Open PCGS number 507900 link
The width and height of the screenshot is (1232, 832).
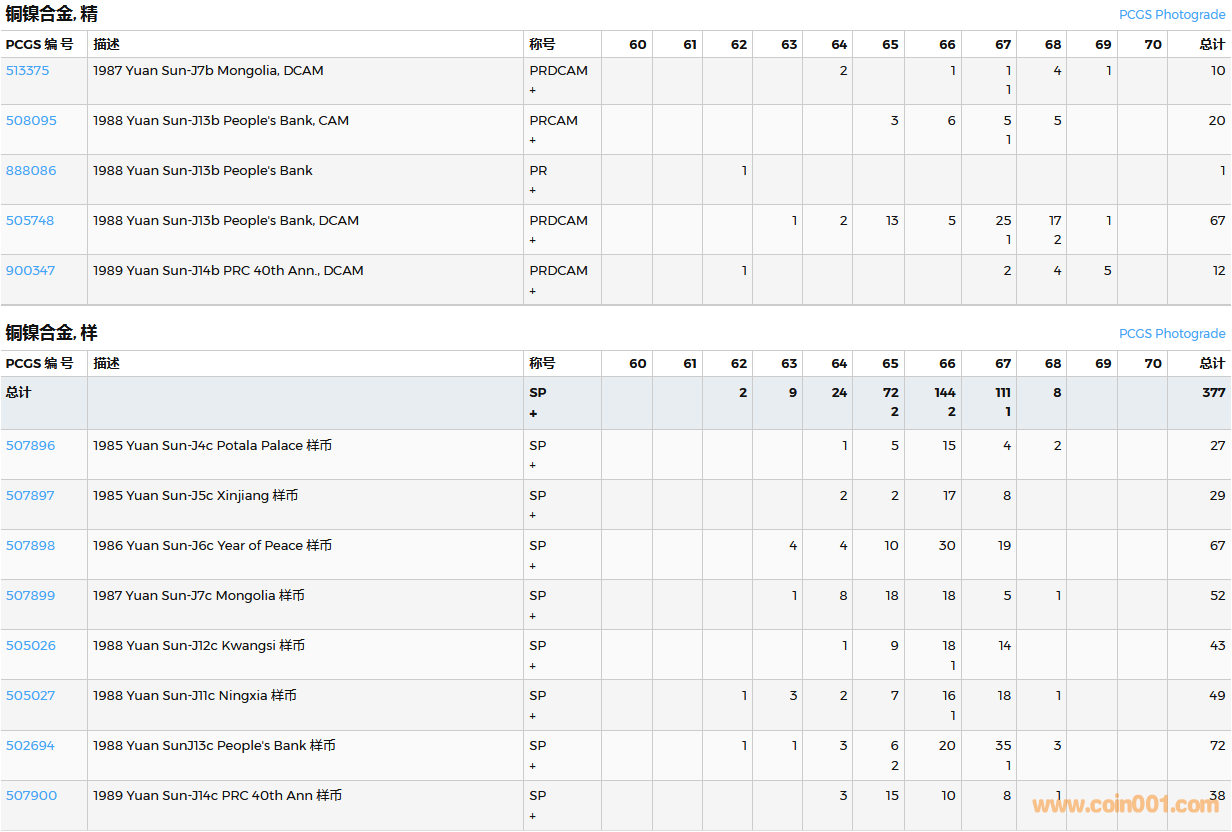(31, 796)
